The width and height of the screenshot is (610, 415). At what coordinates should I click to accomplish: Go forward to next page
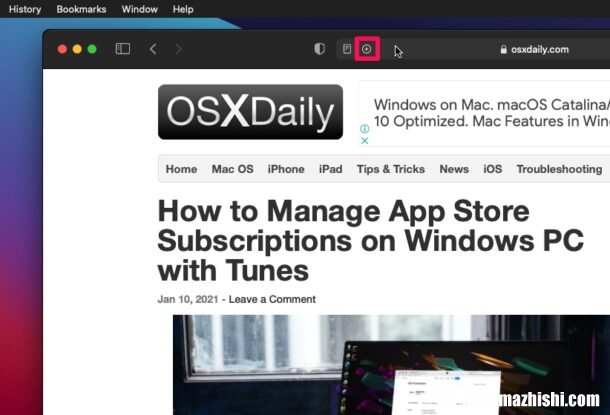[179, 49]
